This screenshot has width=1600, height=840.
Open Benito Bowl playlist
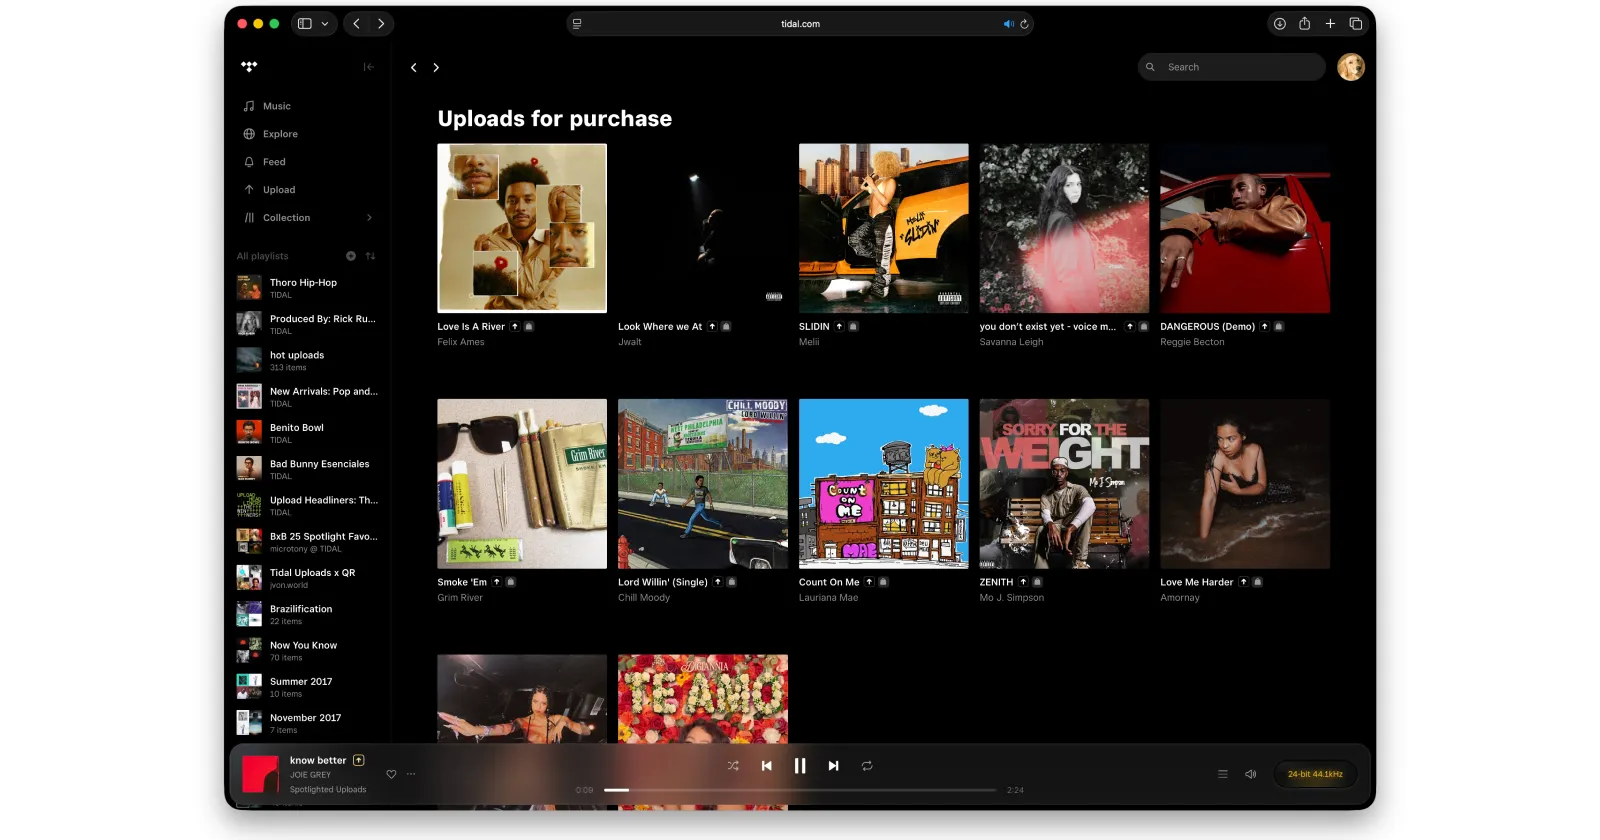tap(307, 433)
